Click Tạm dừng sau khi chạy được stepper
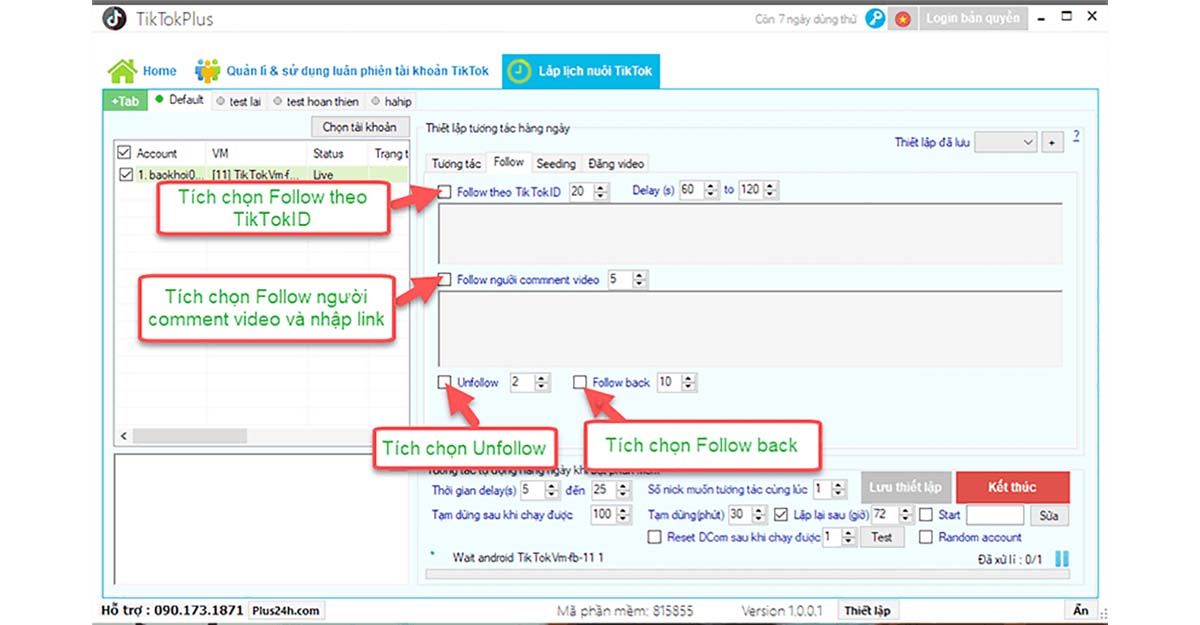This screenshot has height=625, width=1200. click(611, 516)
